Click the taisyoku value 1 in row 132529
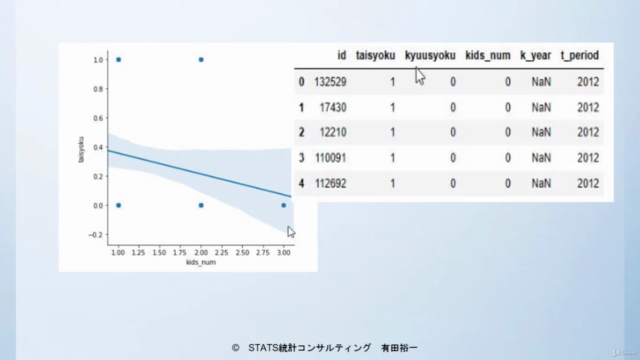This screenshot has height=360, width=640. point(392,82)
